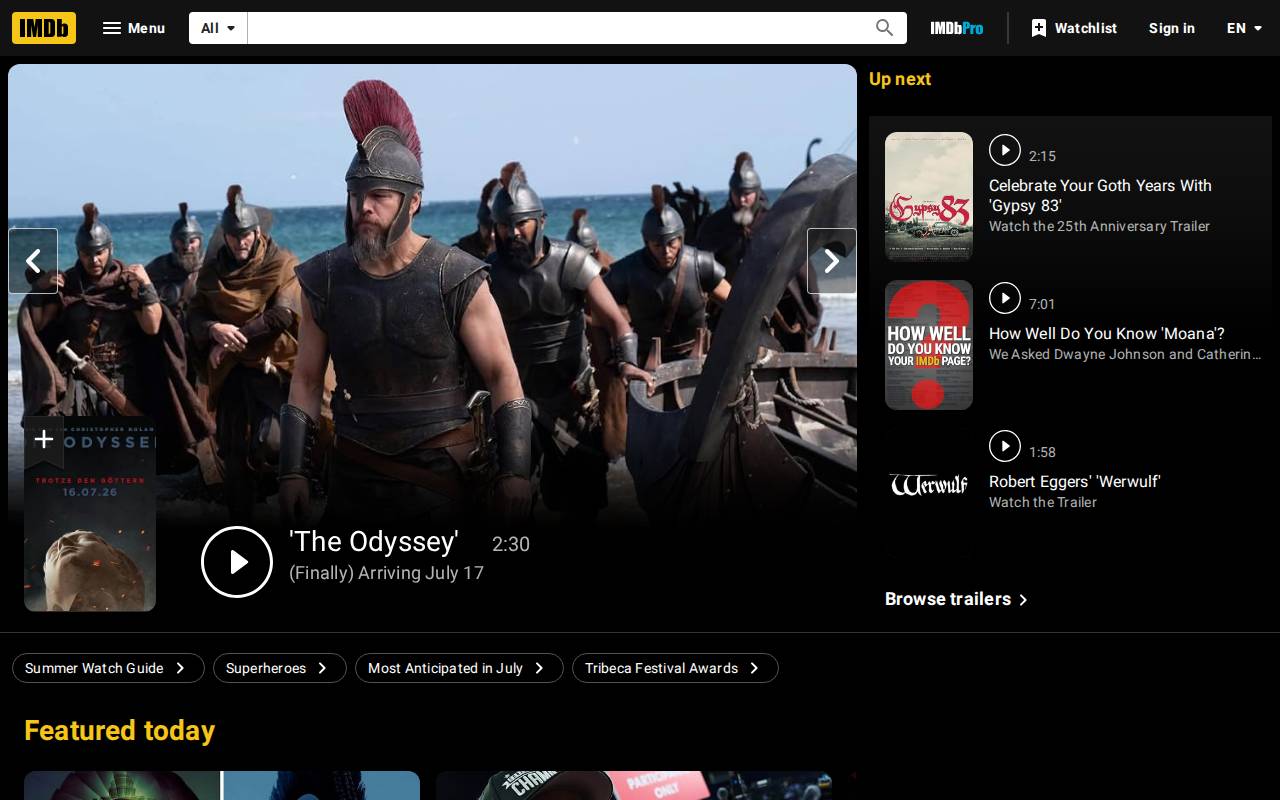The height and width of the screenshot is (800, 1280).
Task: Open the Watchlist
Action: pyautogui.click(x=1074, y=28)
